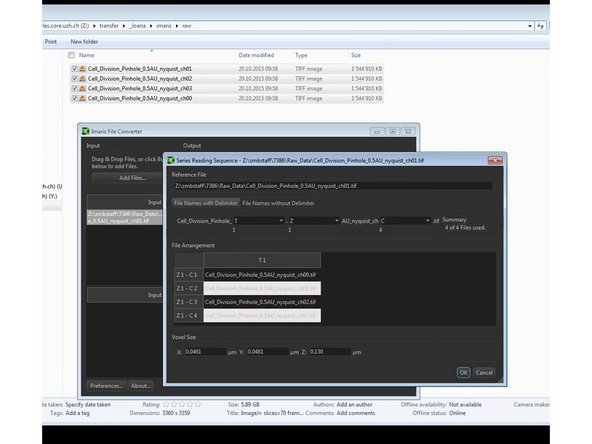Confirm with the OK button

463,373
